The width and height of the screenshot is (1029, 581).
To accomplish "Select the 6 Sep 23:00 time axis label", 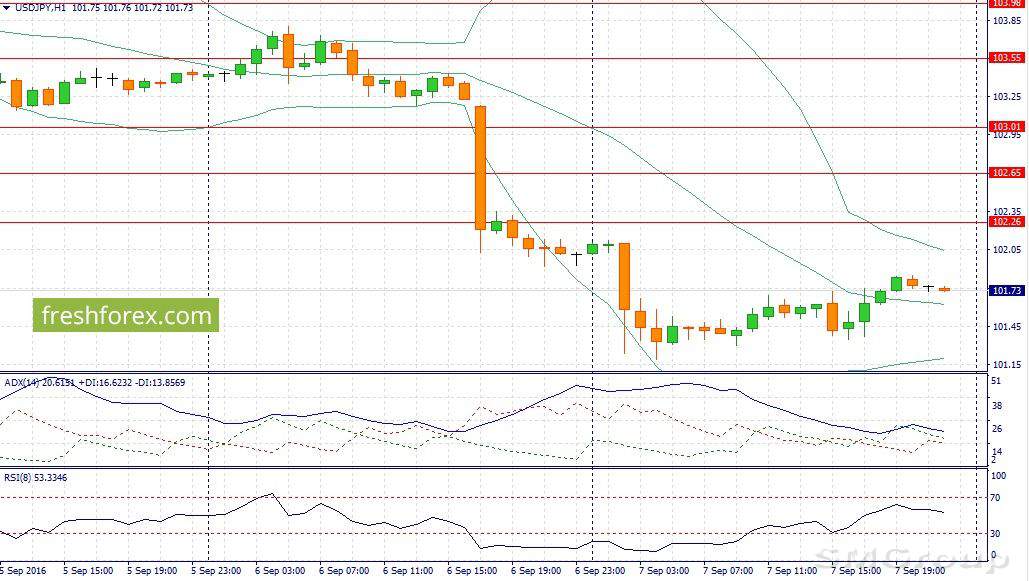I will coord(598,571).
